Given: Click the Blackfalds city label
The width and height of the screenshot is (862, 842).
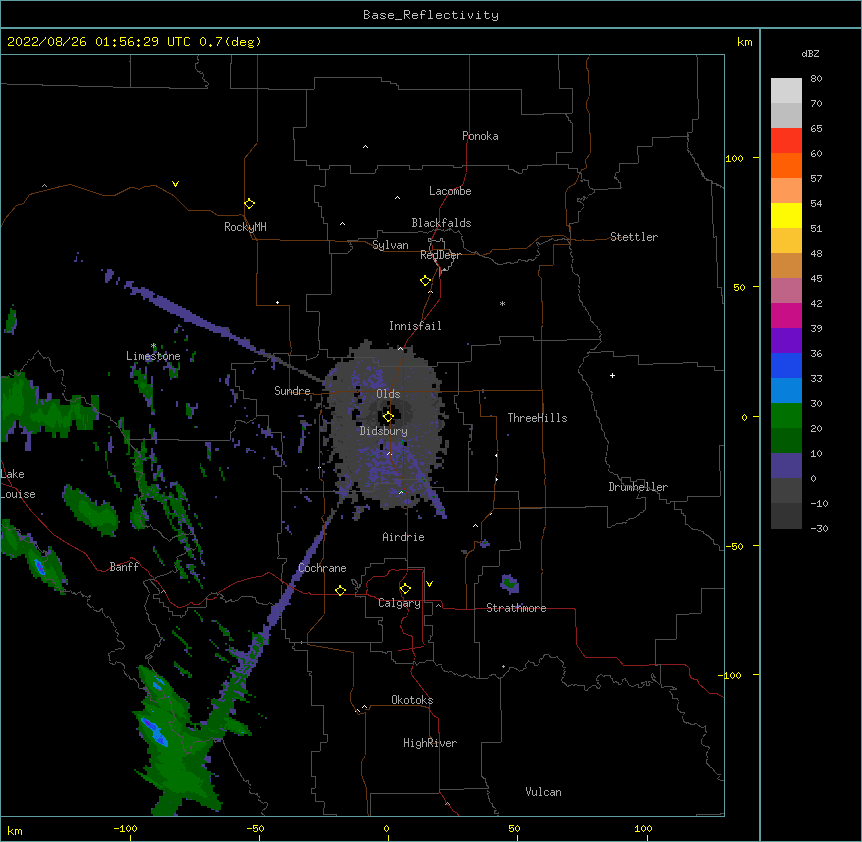Looking at the screenshot, I should (441, 223).
